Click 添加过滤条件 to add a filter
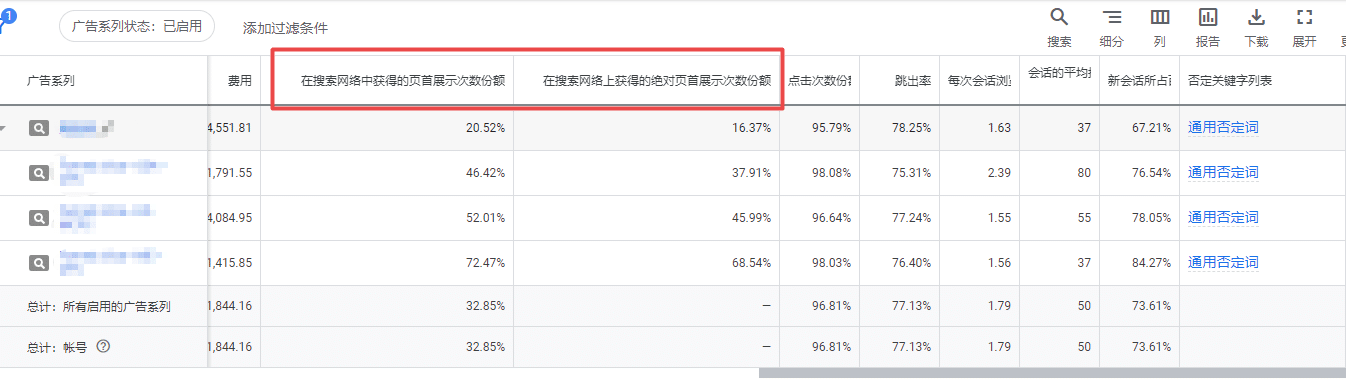This screenshot has width=1346, height=382. (285, 28)
